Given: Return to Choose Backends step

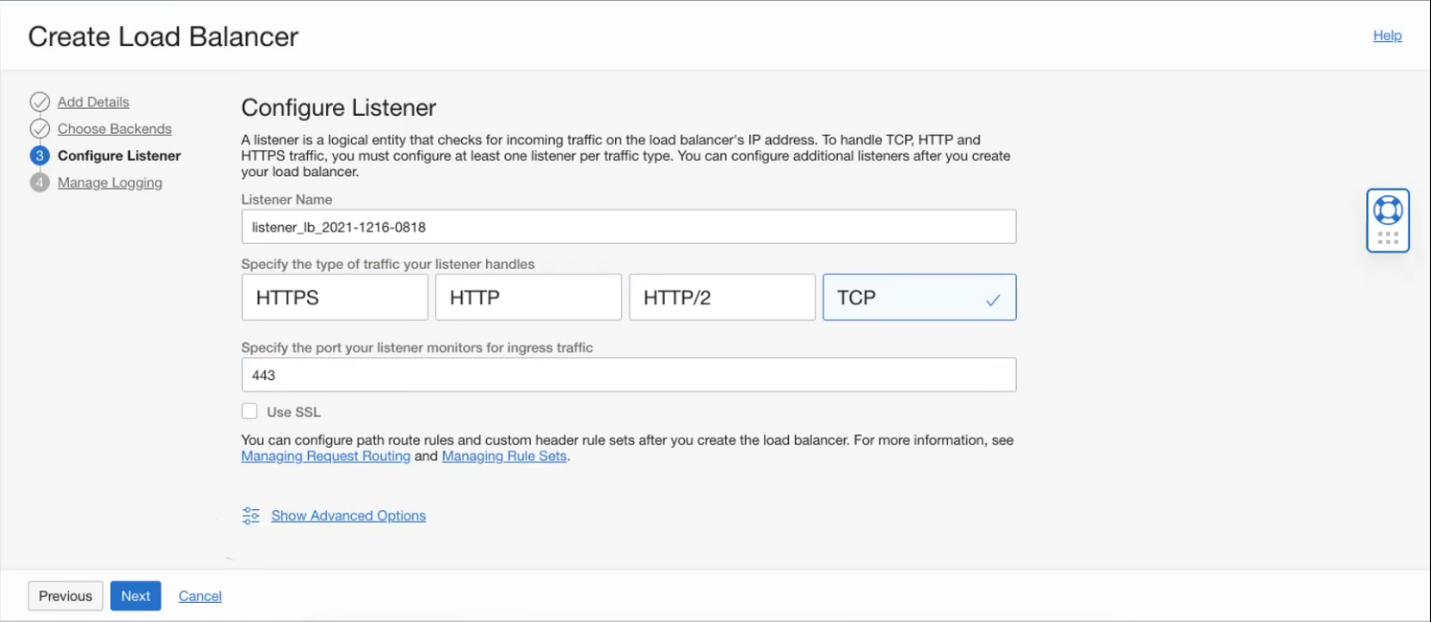Looking at the screenshot, I should [x=114, y=129].
